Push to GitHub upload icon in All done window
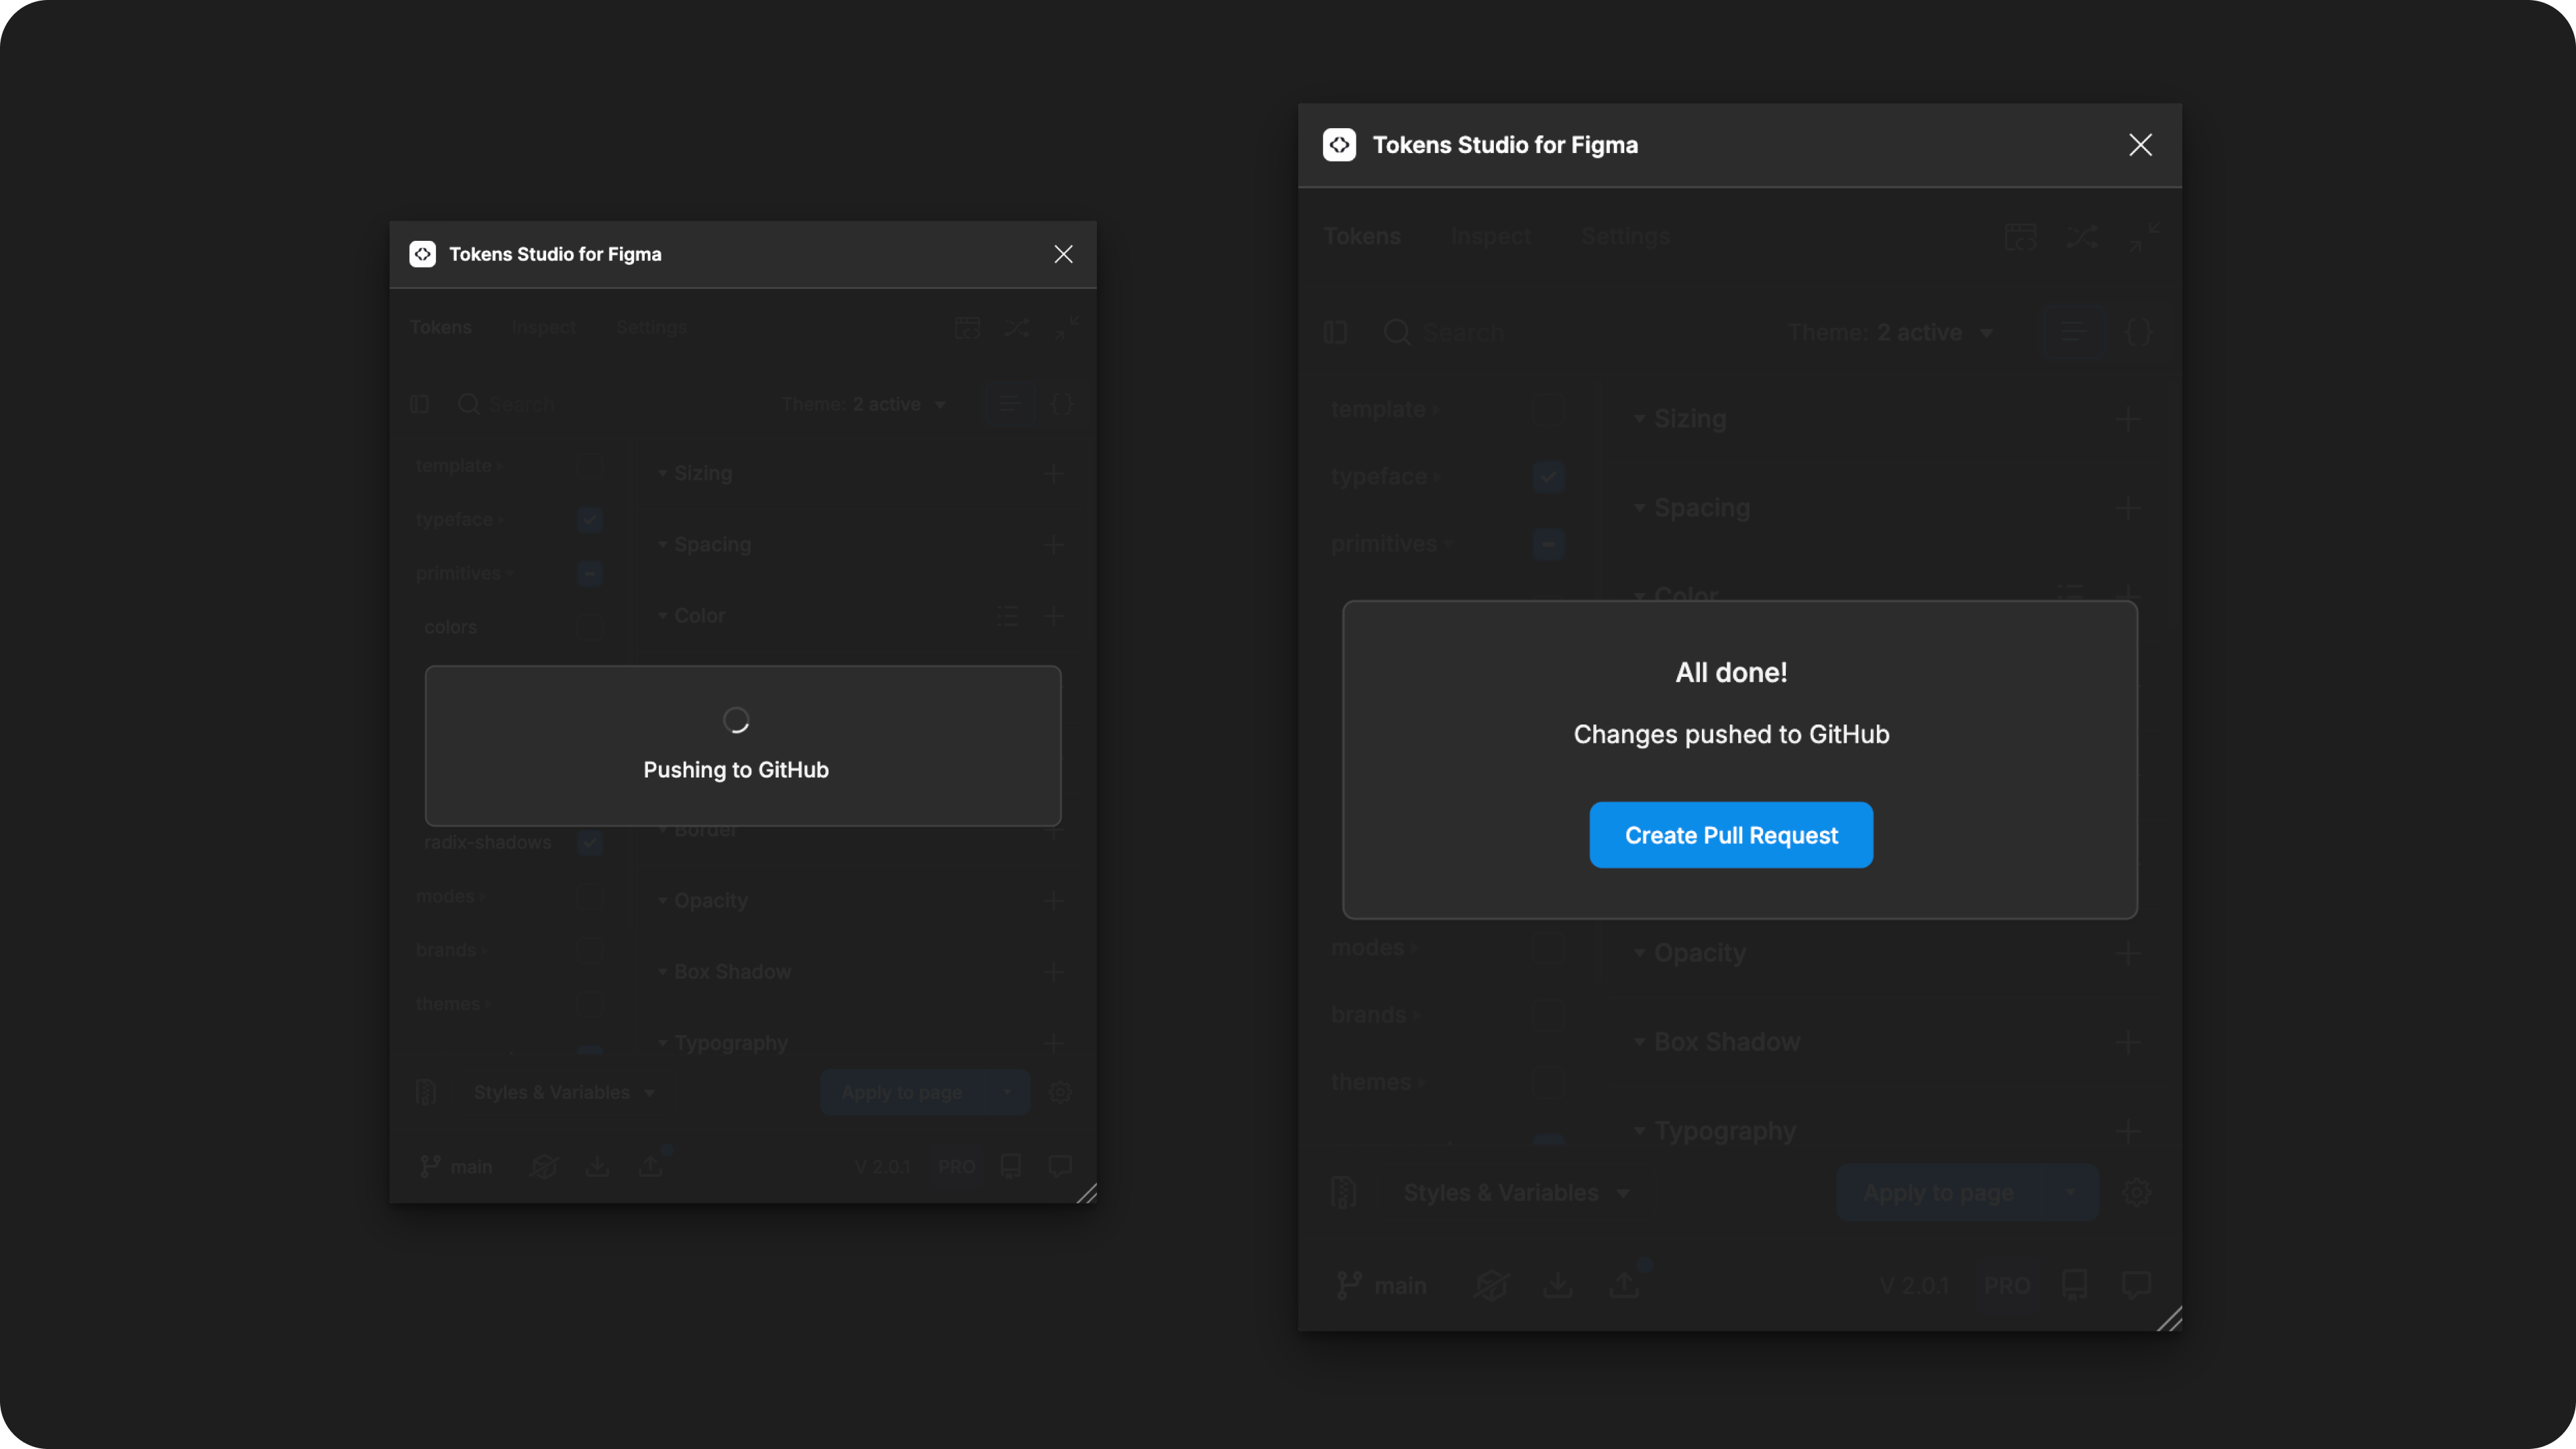 pyautogui.click(x=1624, y=1285)
